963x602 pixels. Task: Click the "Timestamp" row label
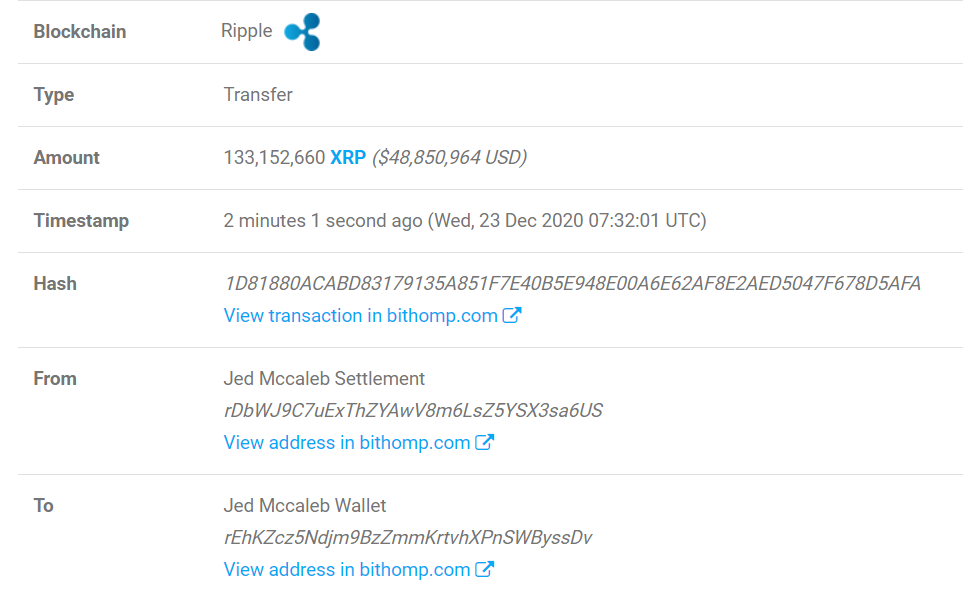81,221
